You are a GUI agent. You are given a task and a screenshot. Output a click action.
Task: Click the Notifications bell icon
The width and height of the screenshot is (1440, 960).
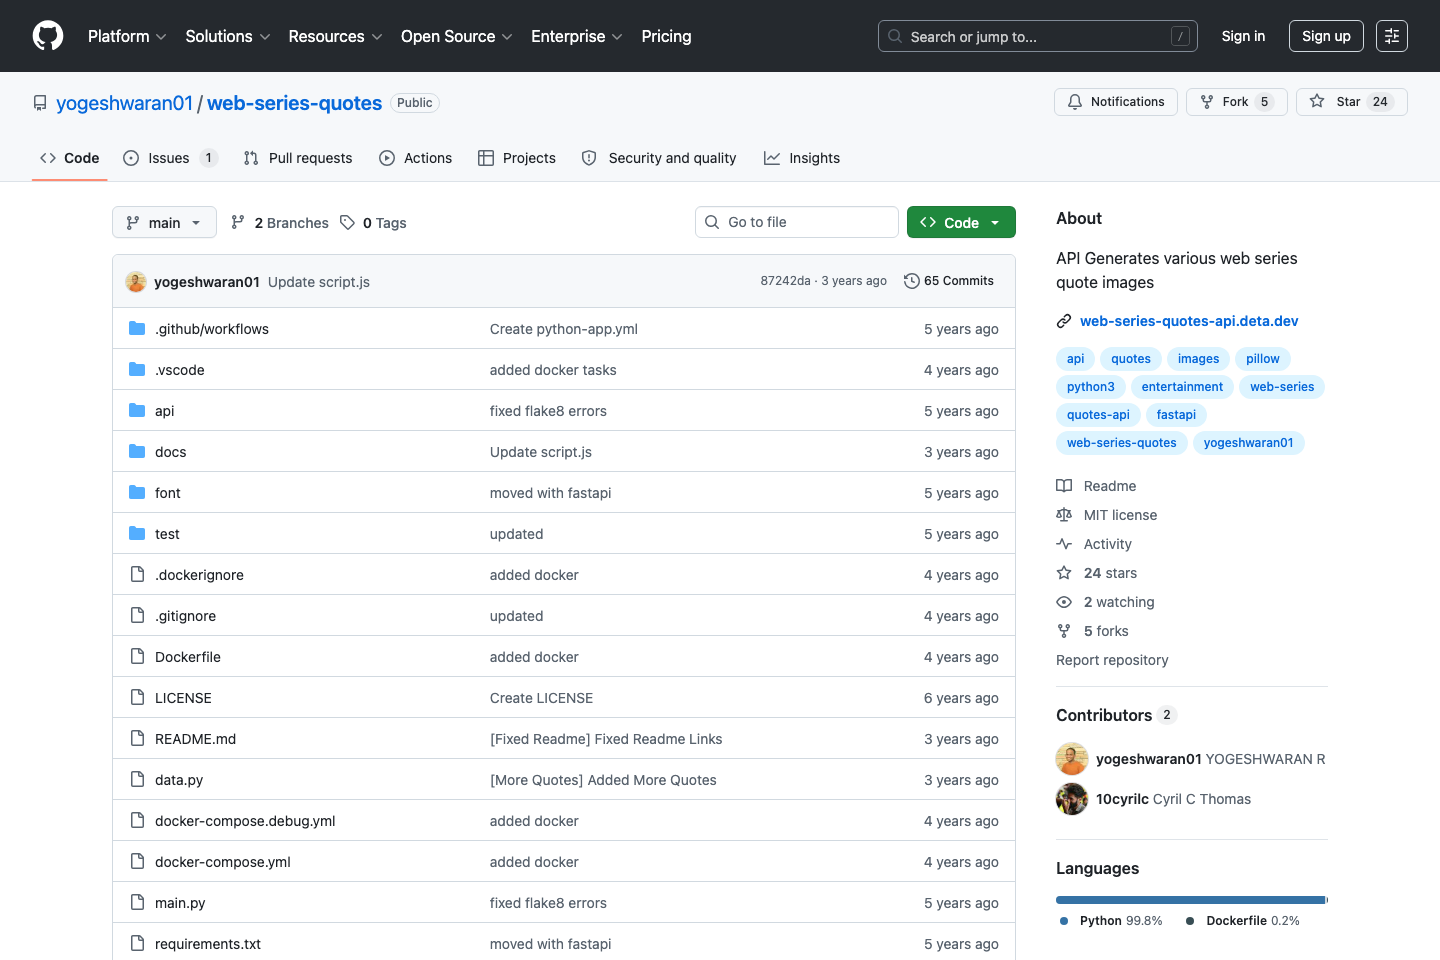(1075, 102)
